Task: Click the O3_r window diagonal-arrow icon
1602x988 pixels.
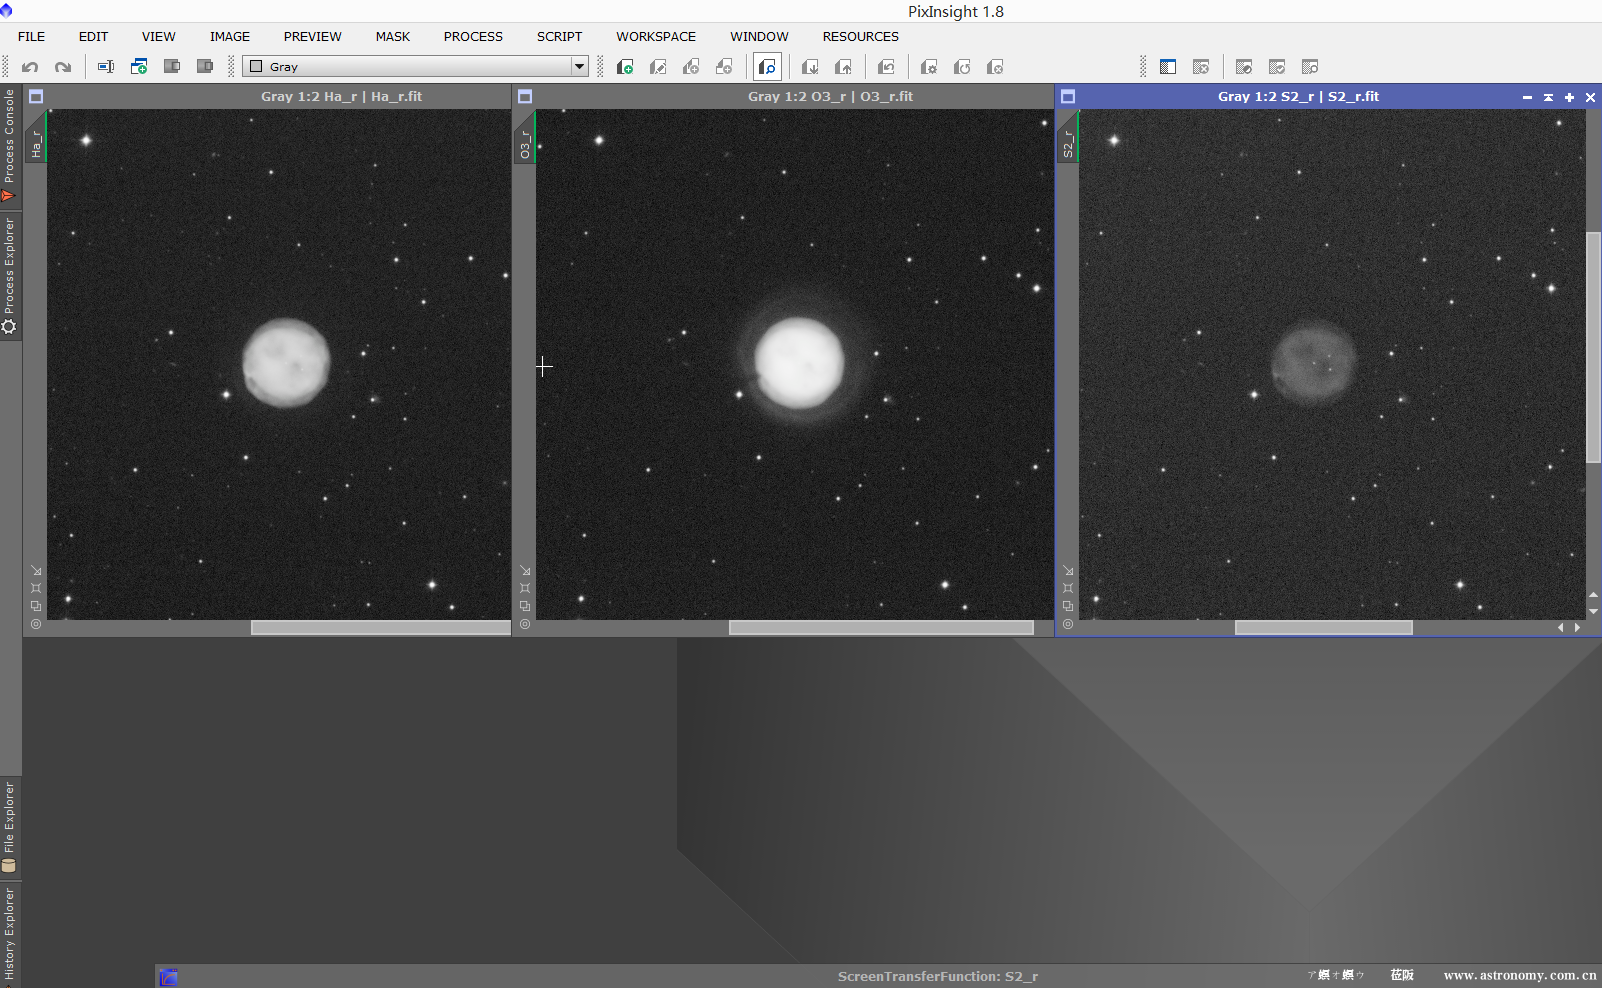Action: (x=525, y=571)
